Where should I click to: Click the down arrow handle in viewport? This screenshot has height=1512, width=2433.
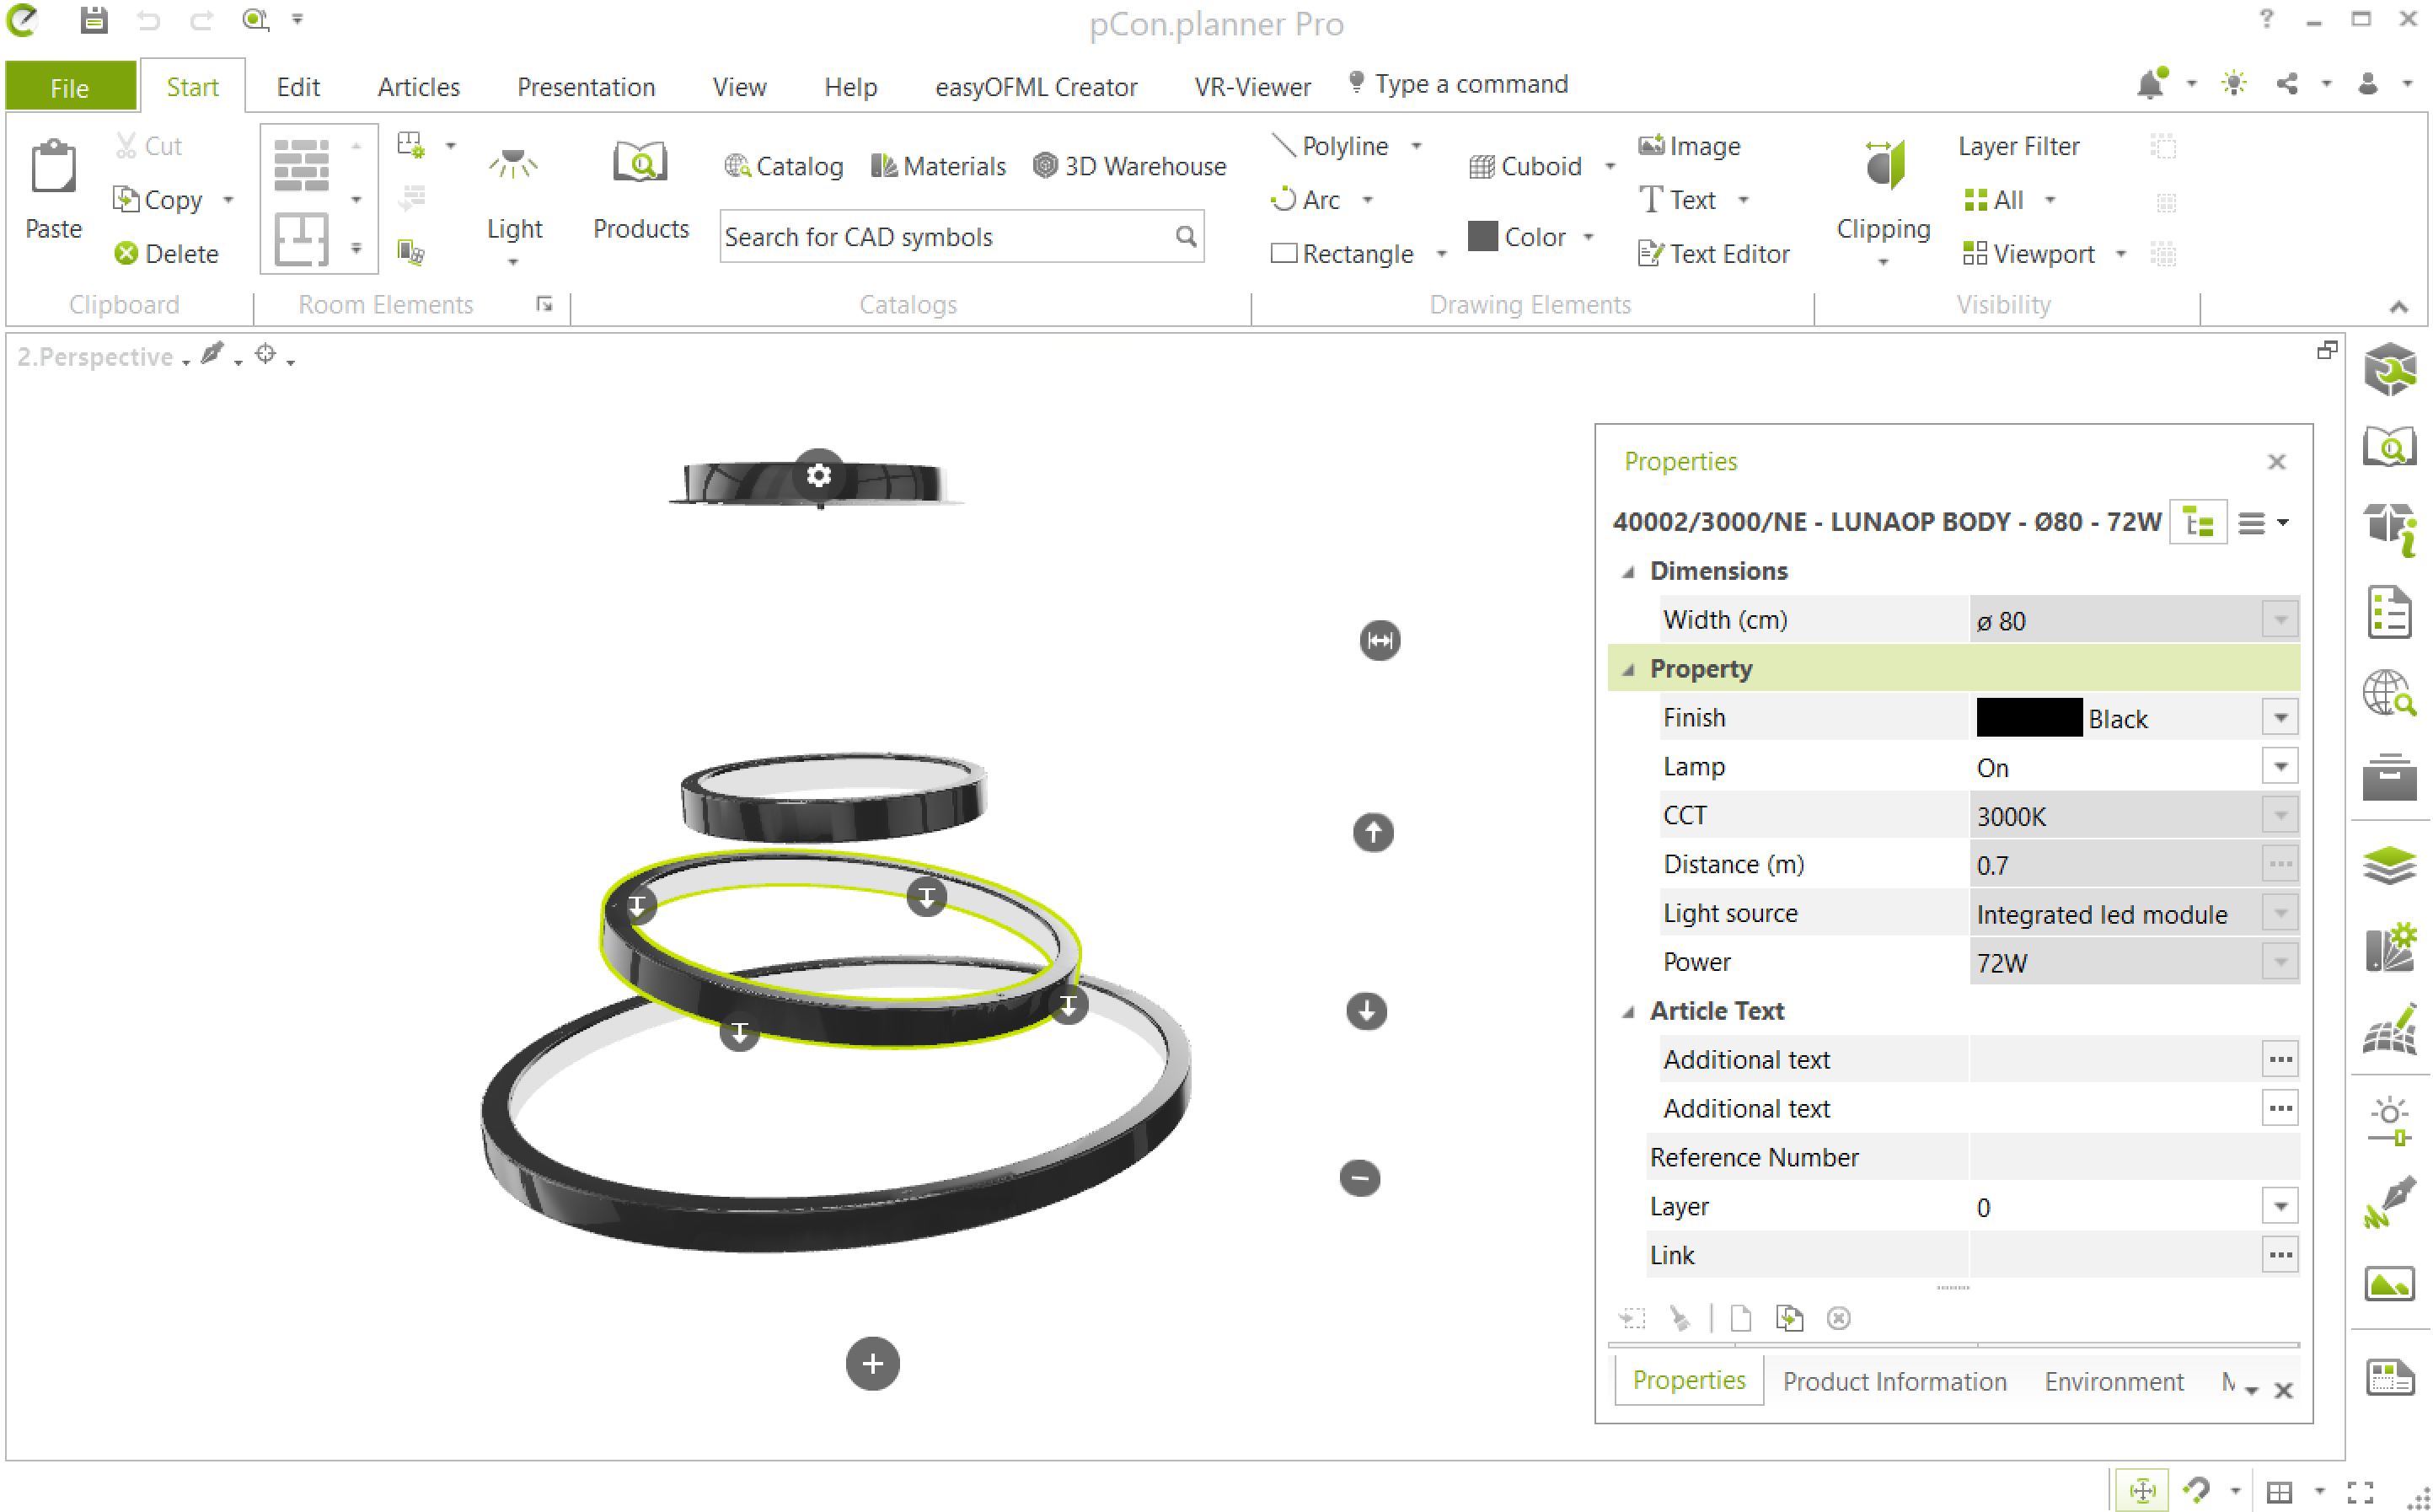pos(1366,1011)
